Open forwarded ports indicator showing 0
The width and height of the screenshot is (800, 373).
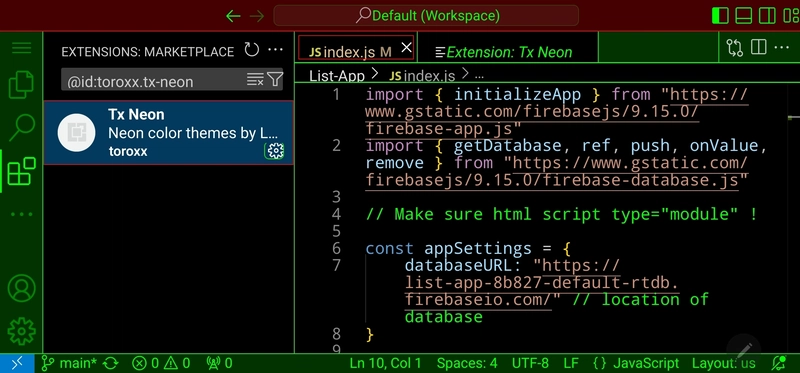pyautogui.click(x=219, y=363)
